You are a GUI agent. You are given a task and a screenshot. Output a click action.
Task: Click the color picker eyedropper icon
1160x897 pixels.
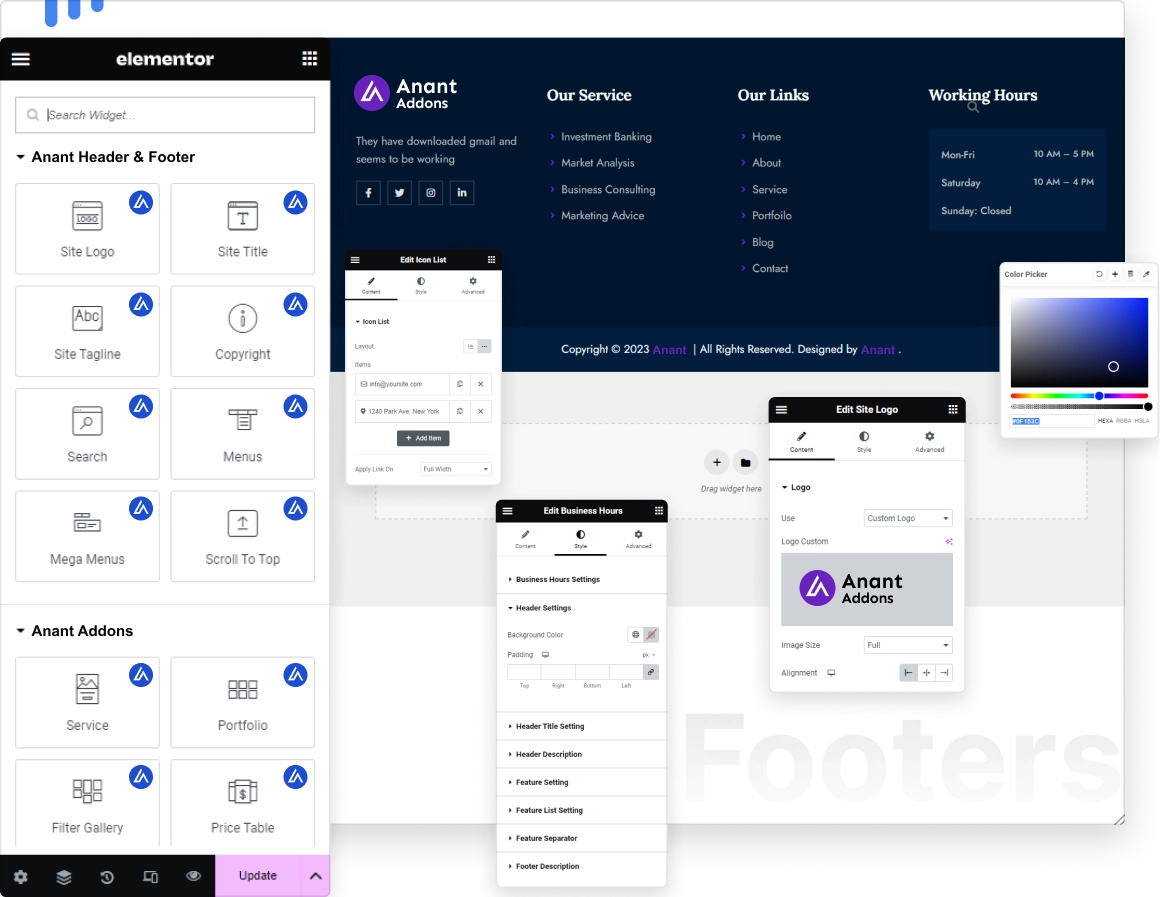tap(1146, 274)
